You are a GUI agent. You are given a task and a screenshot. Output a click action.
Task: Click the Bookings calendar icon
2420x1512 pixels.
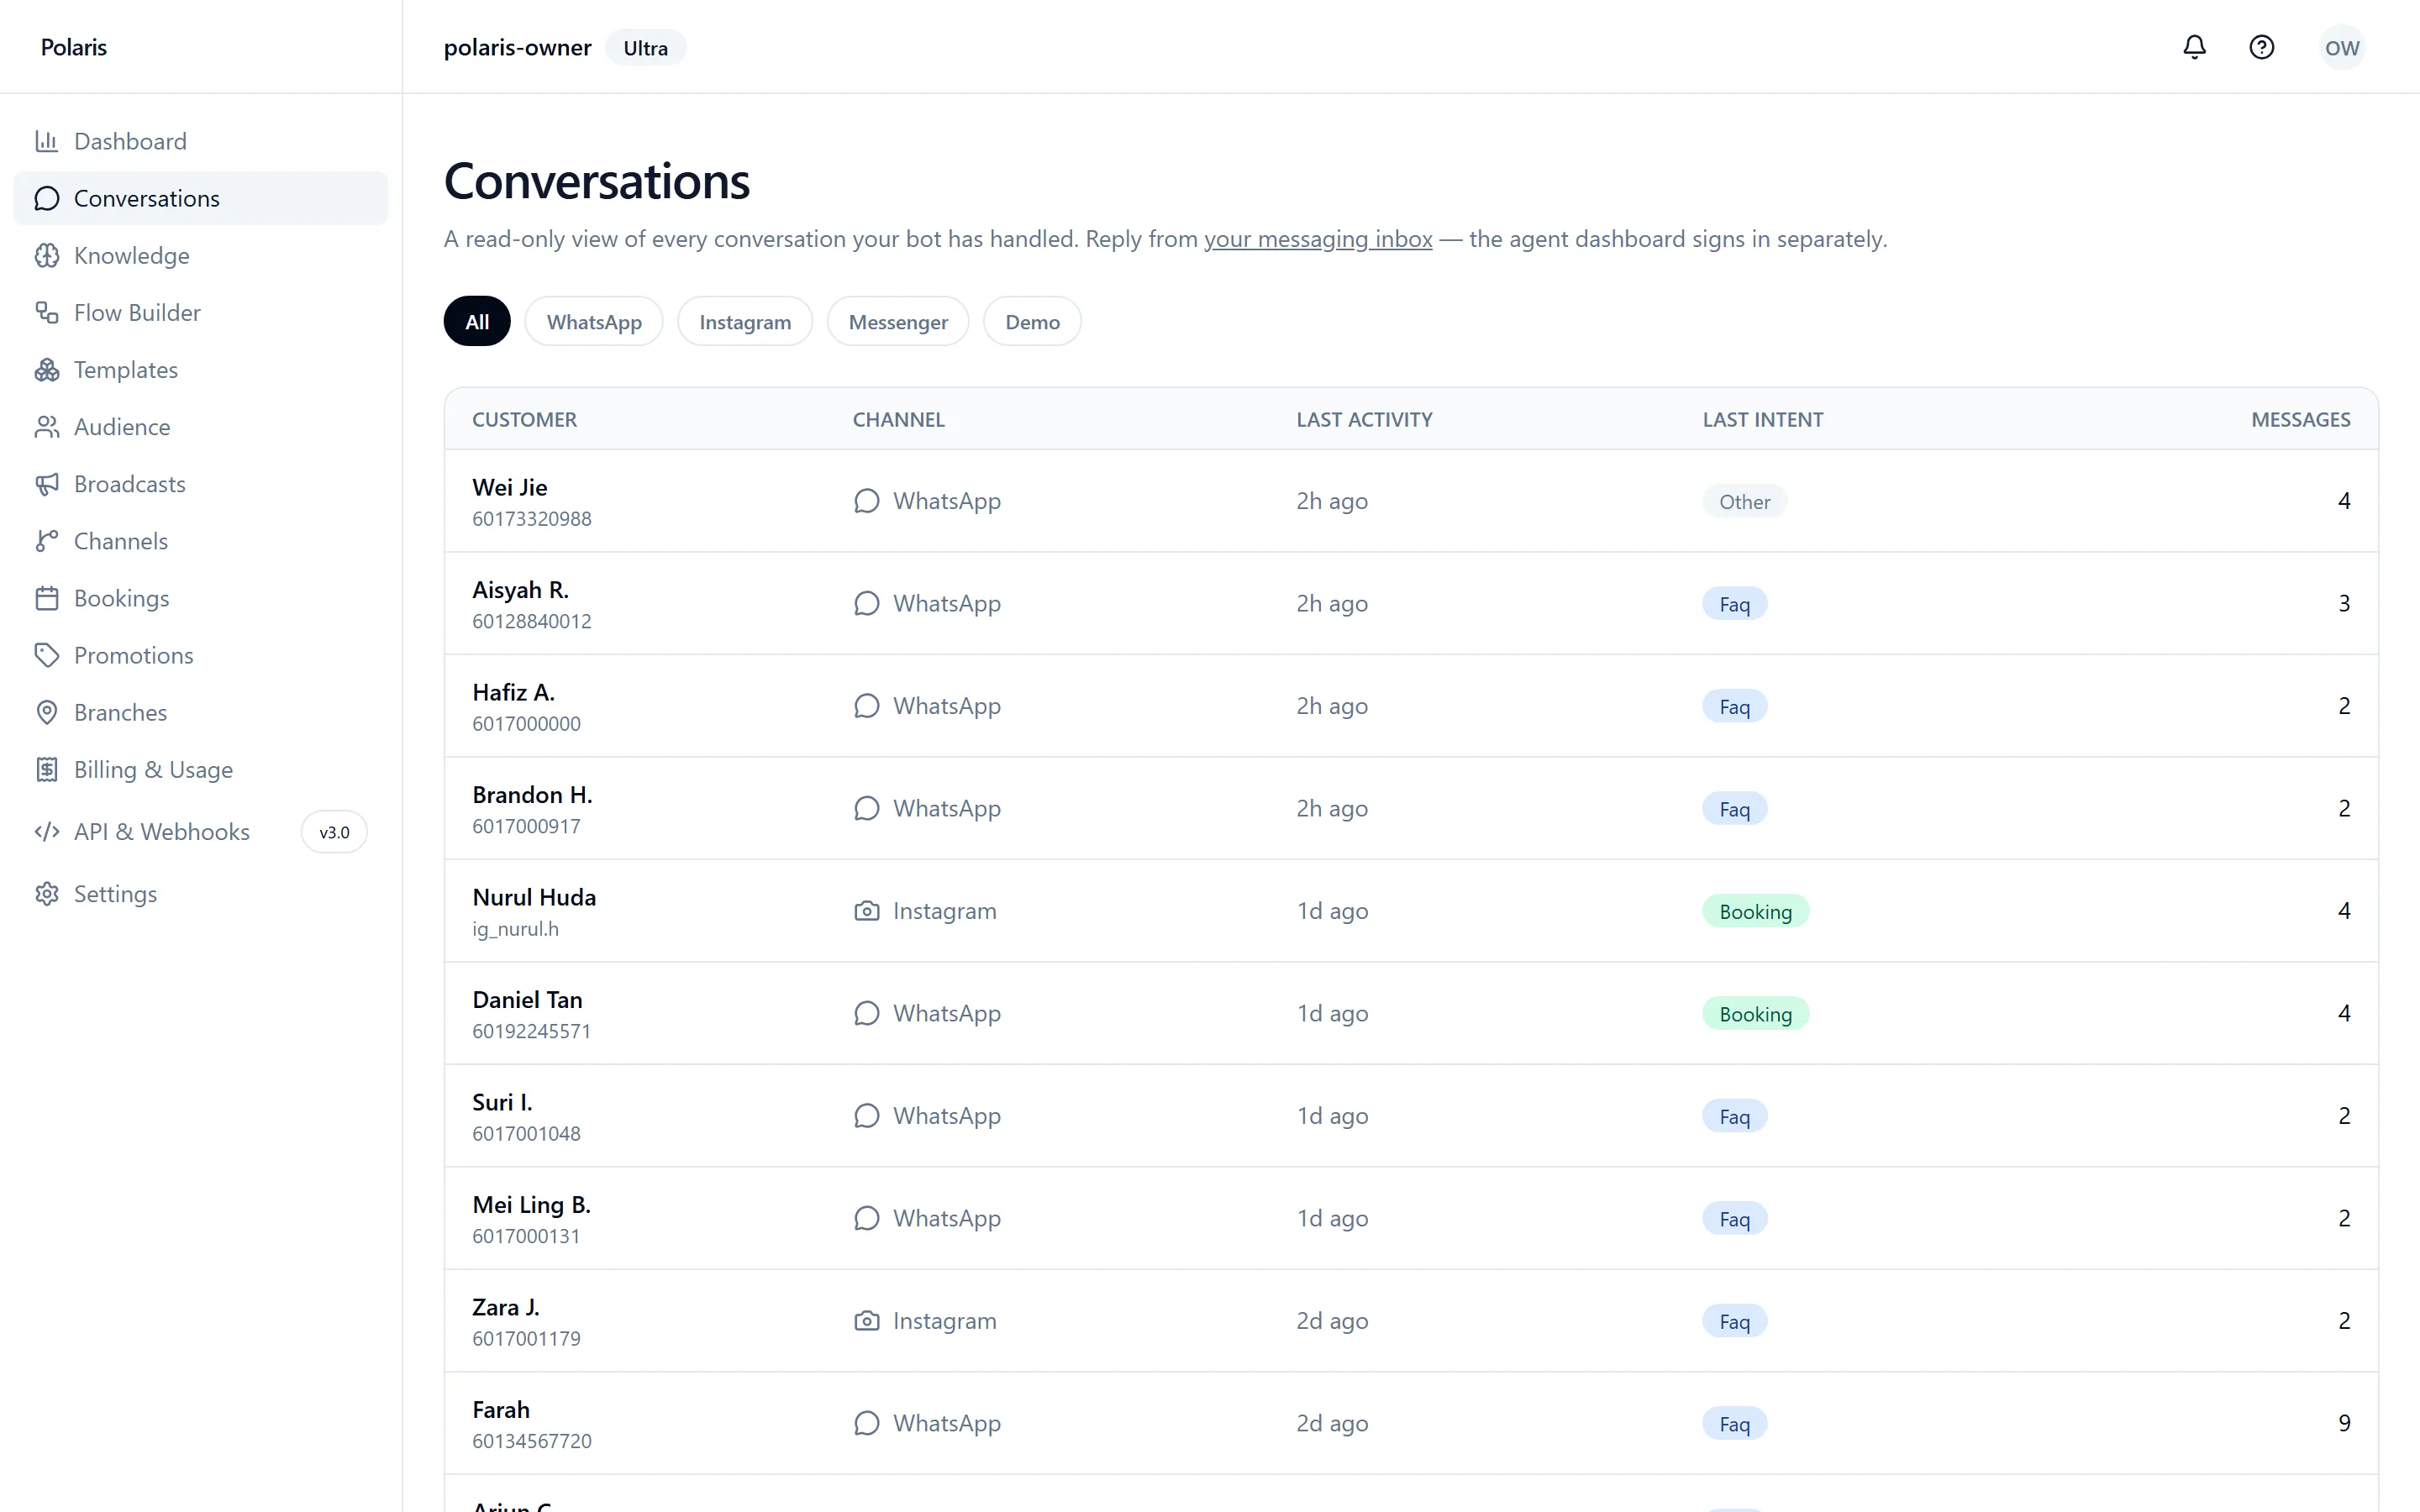click(x=46, y=598)
